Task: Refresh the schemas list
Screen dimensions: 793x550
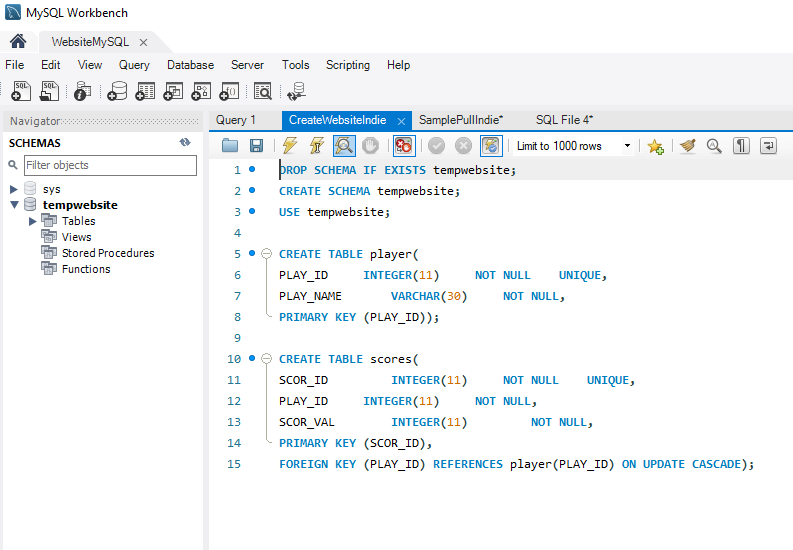Action: [185, 143]
